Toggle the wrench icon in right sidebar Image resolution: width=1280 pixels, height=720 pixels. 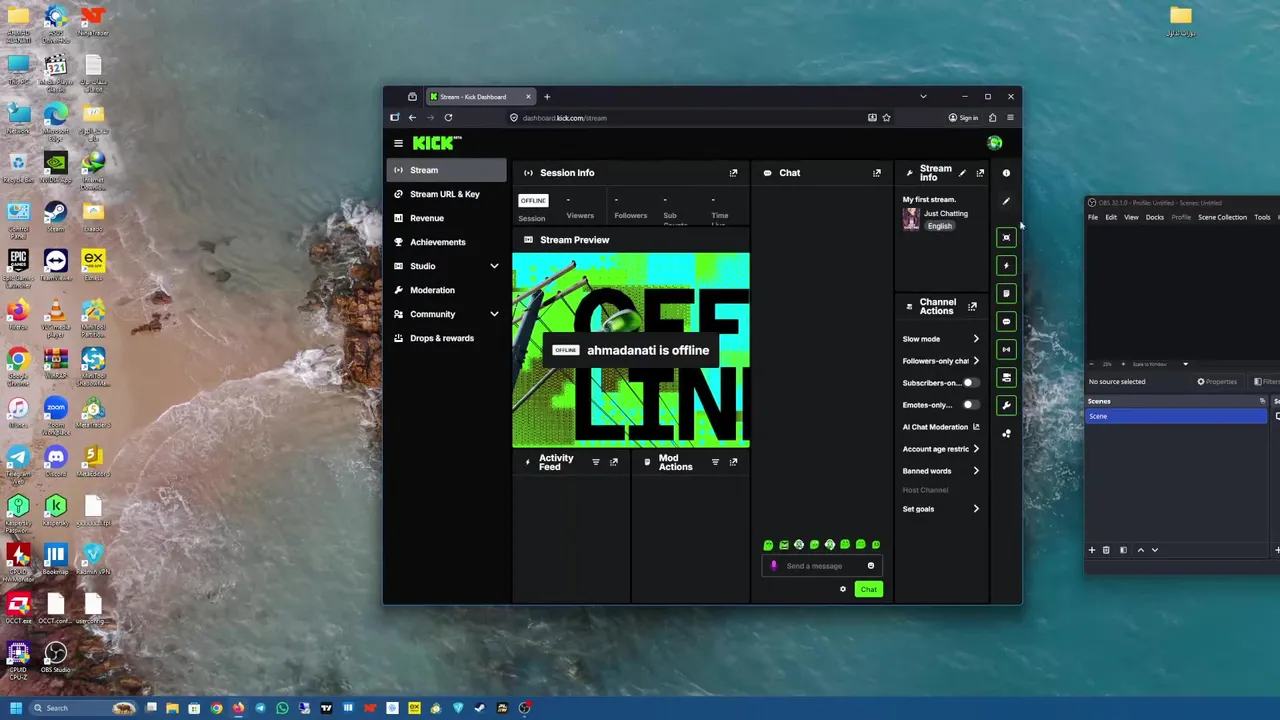[x=1006, y=405]
